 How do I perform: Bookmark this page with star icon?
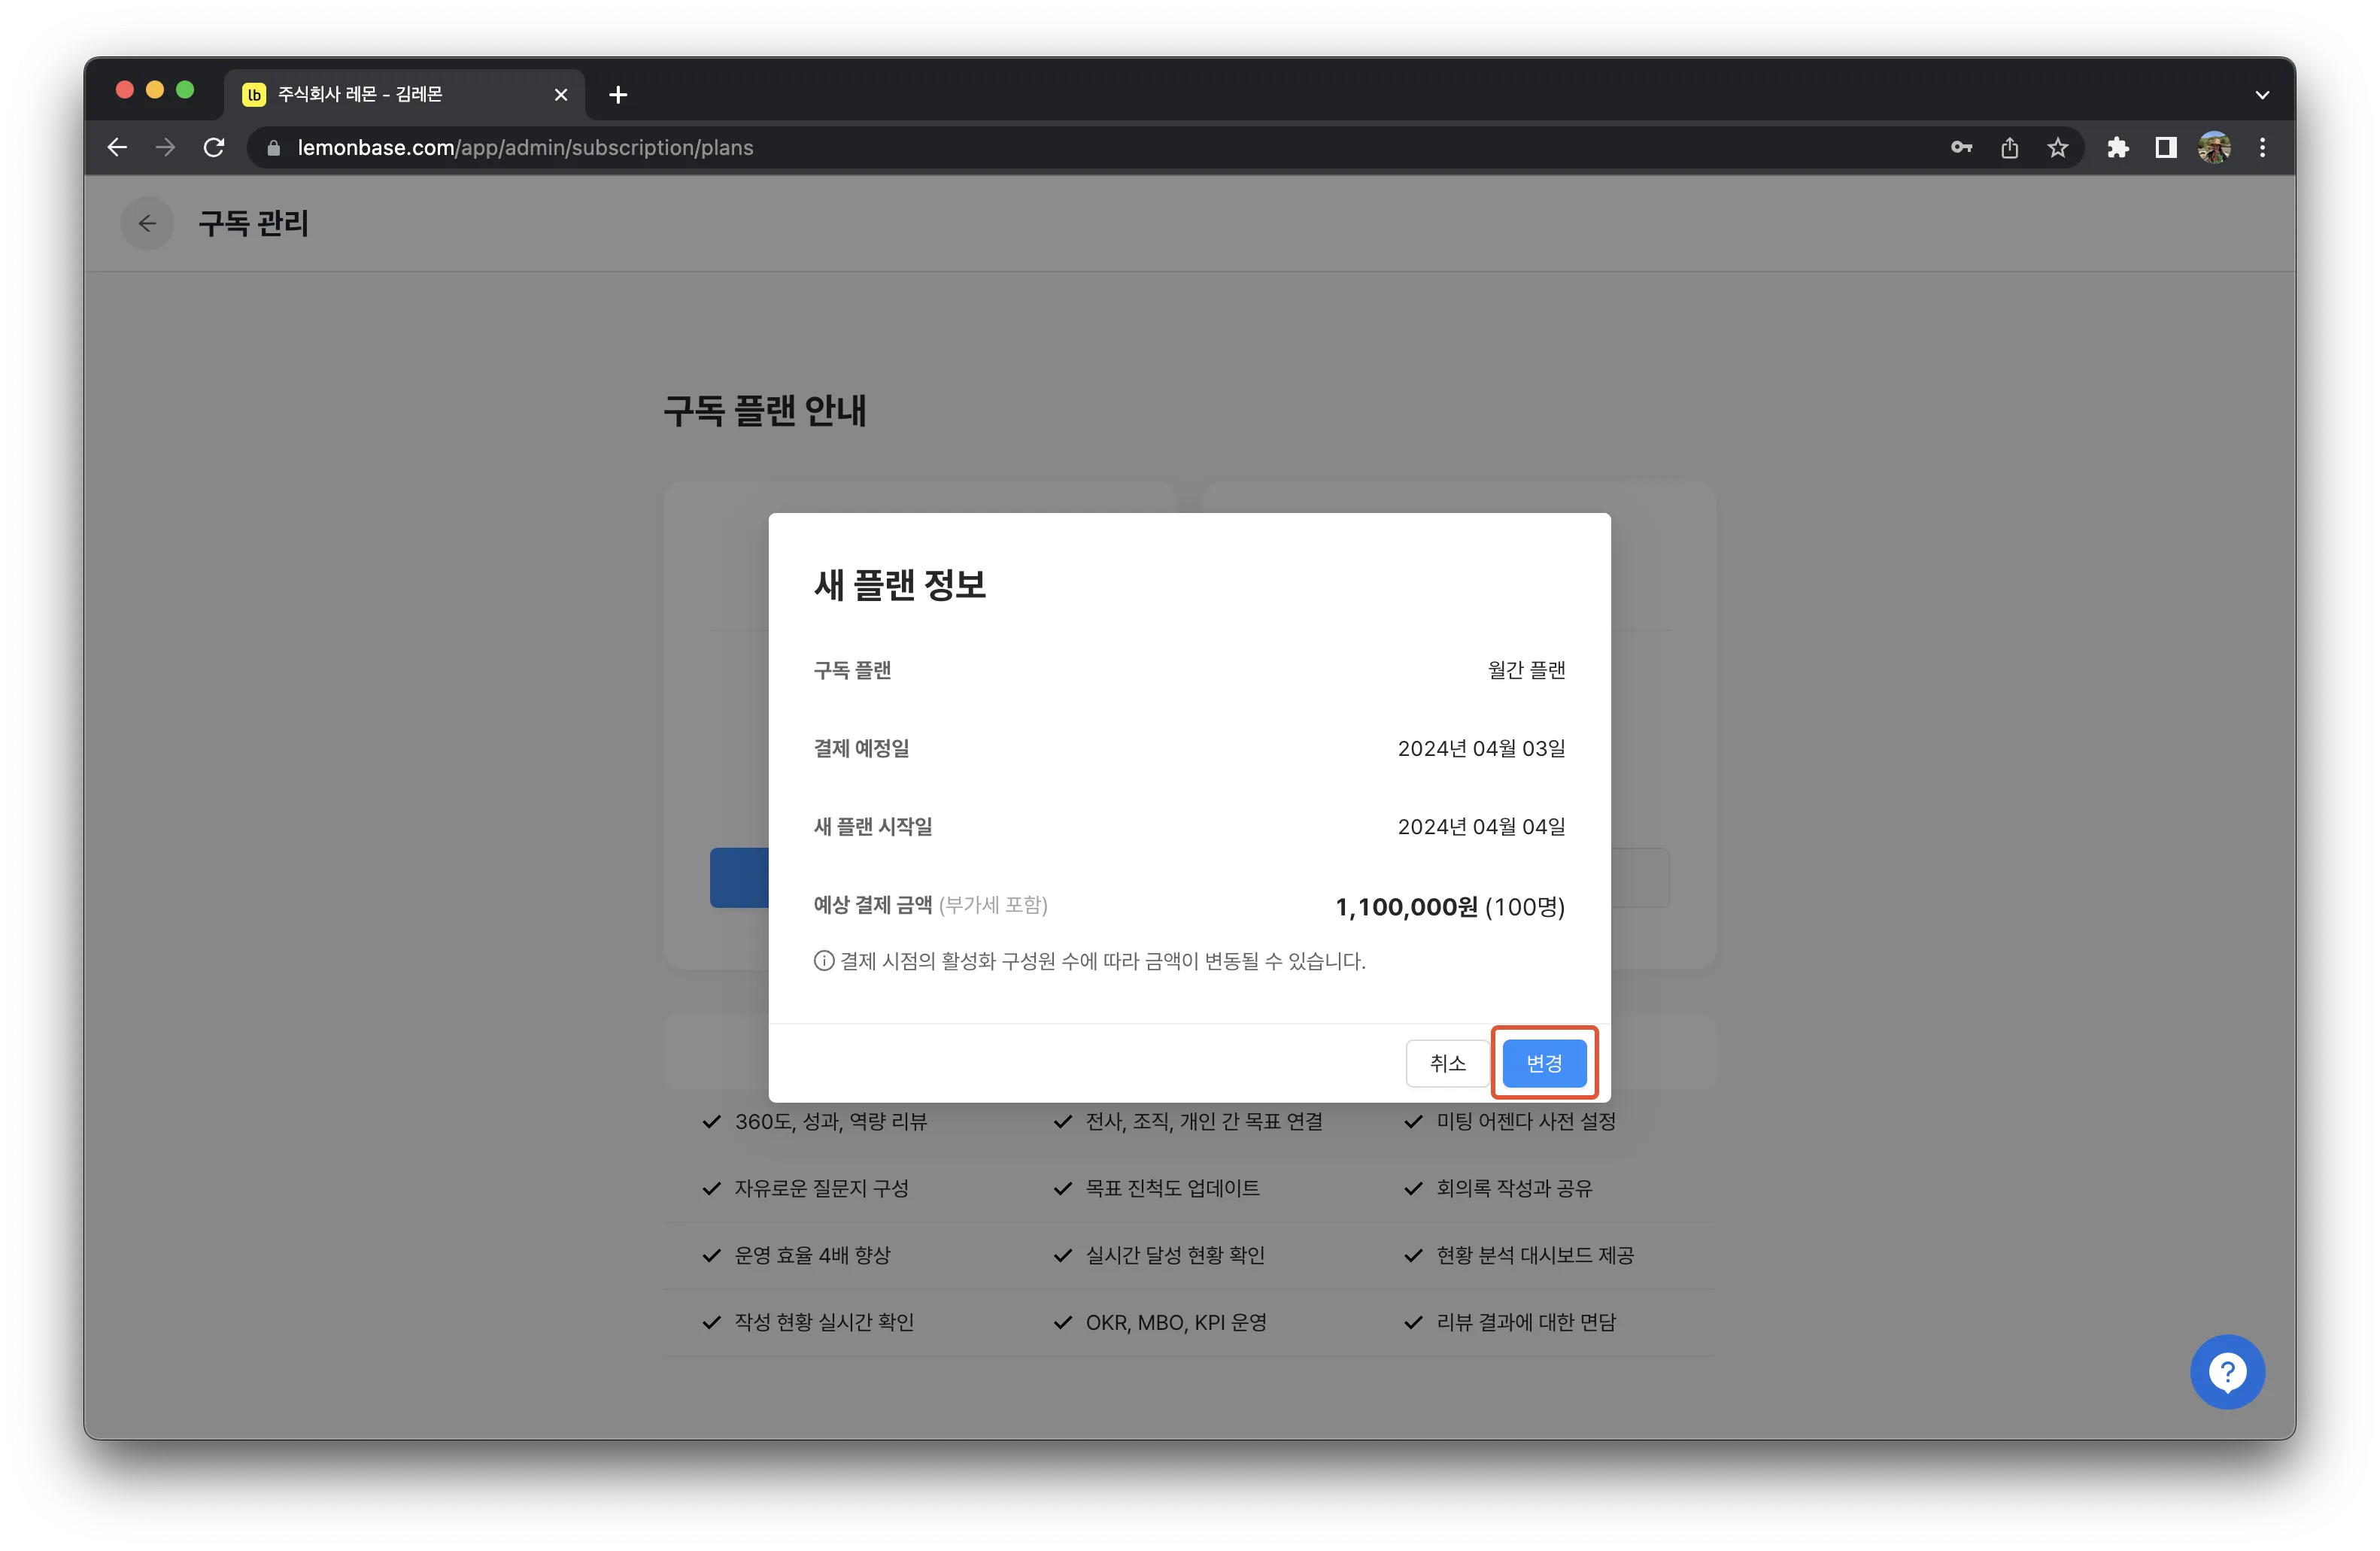tap(2057, 148)
